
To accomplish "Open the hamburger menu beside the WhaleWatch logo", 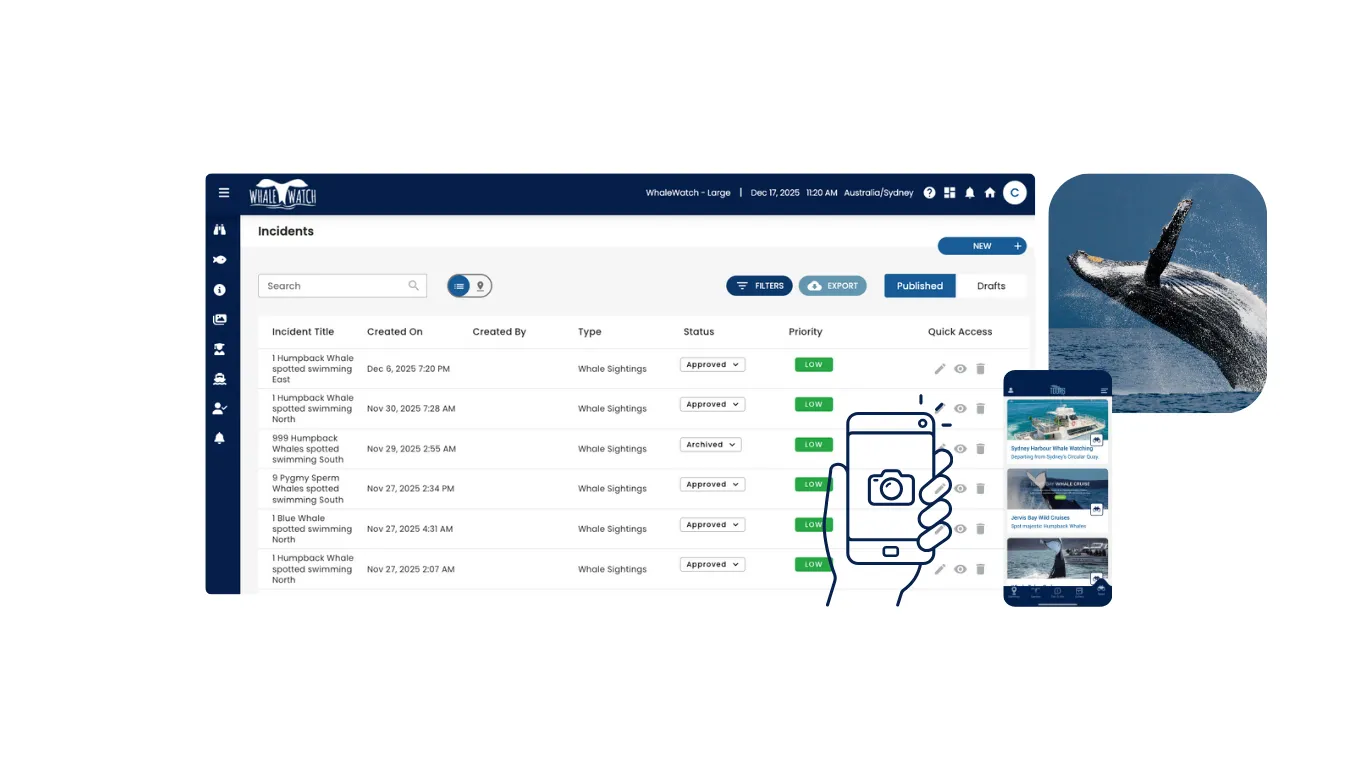I will 224,193.
